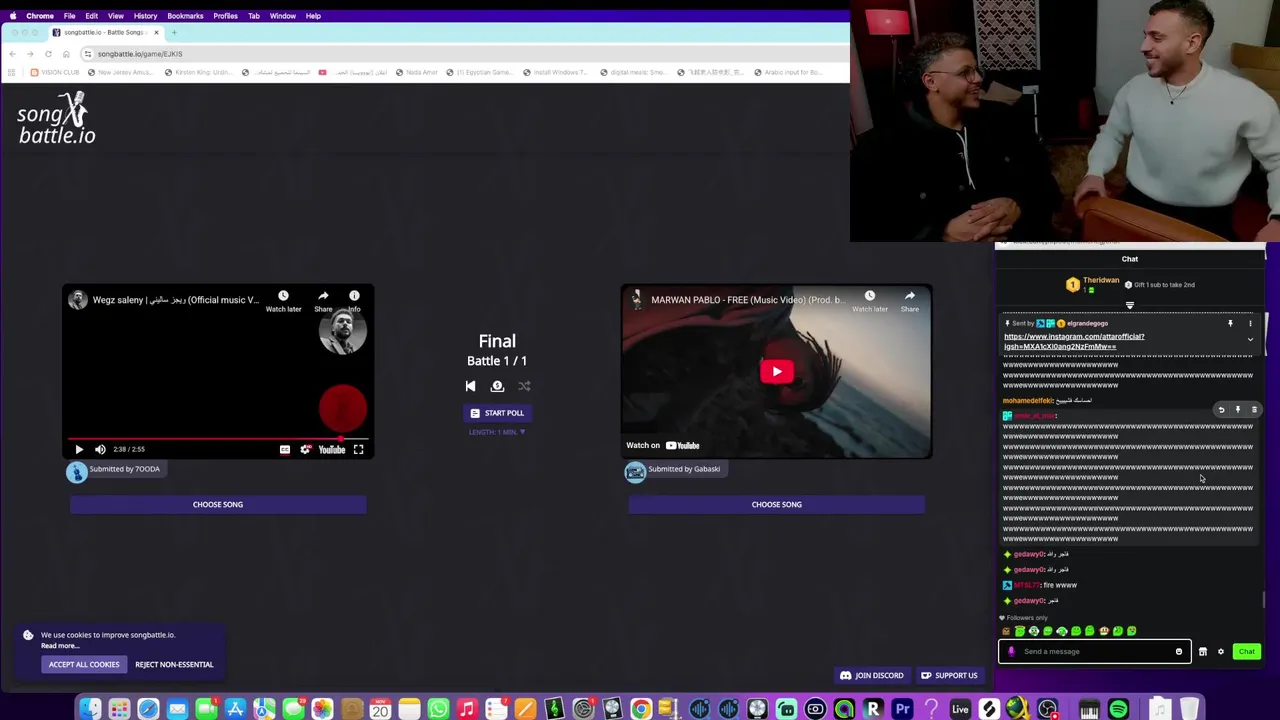Toggle captions on Wegz video player
The width and height of the screenshot is (1280, 720).
click(x=285, y=449)
